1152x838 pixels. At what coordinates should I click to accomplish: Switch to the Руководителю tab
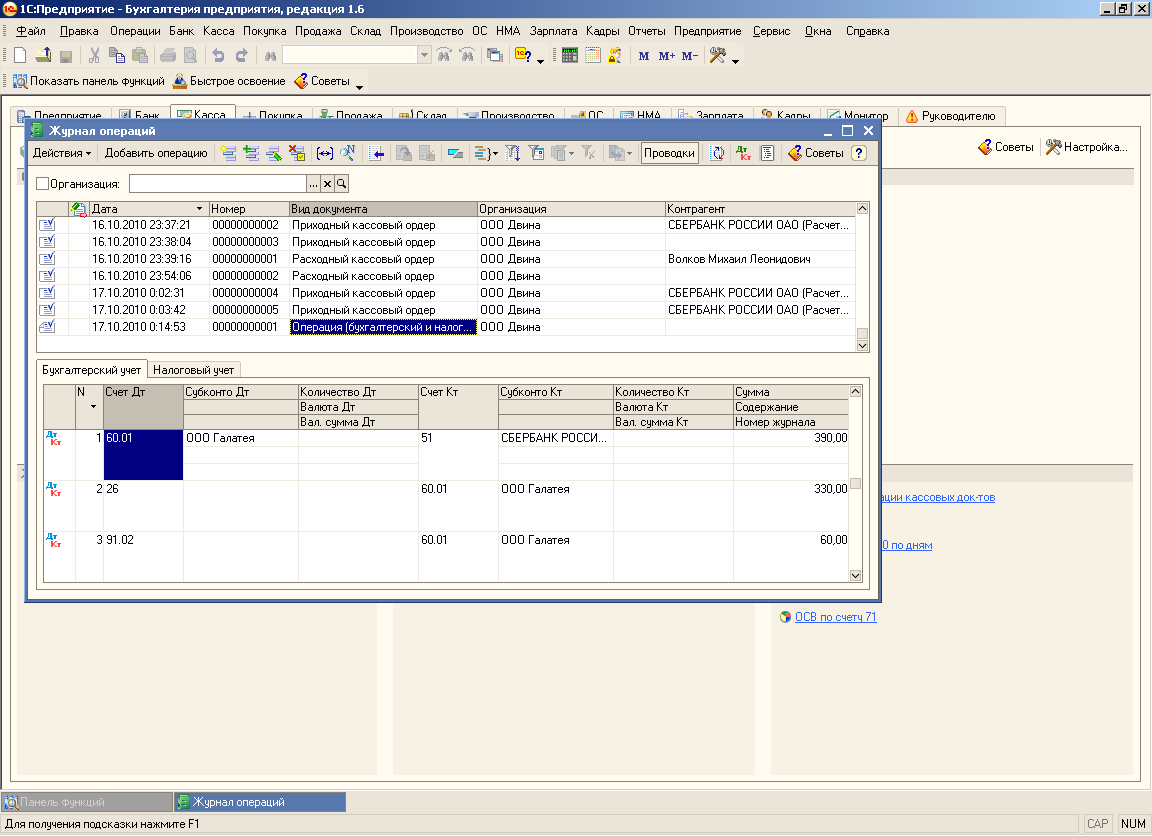click(x=951, y=116)
